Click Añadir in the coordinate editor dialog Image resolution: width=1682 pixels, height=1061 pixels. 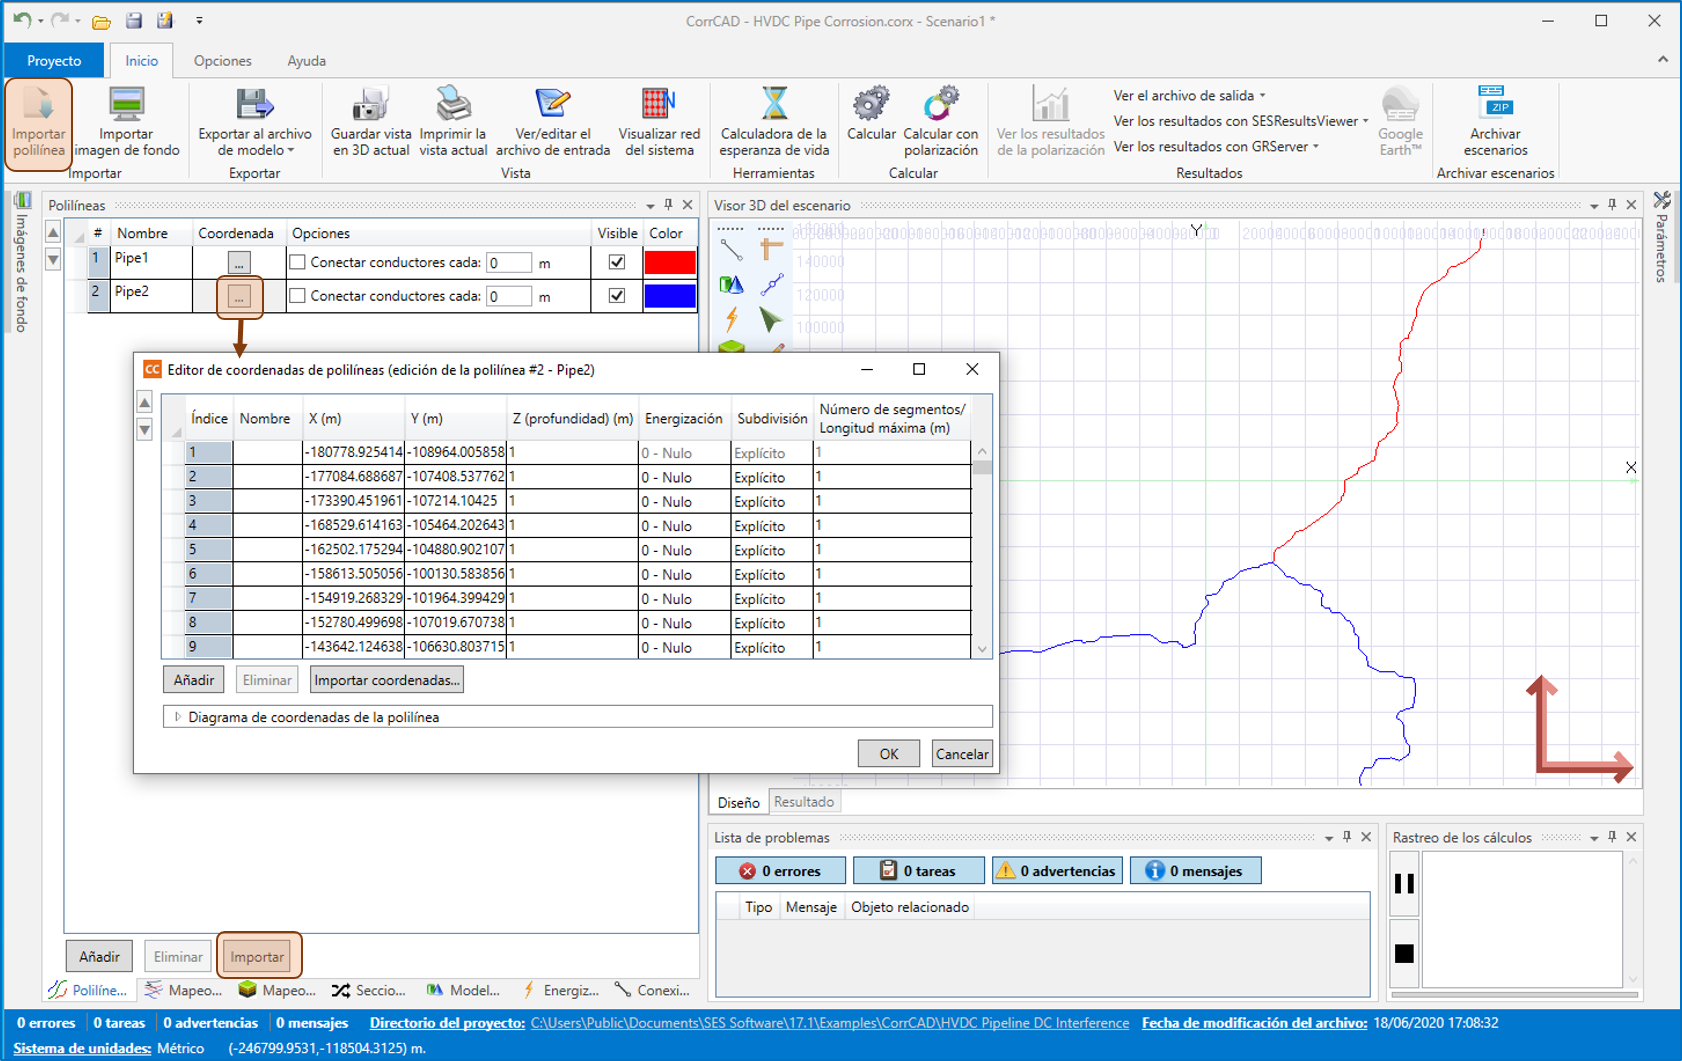tap(193, 680)
